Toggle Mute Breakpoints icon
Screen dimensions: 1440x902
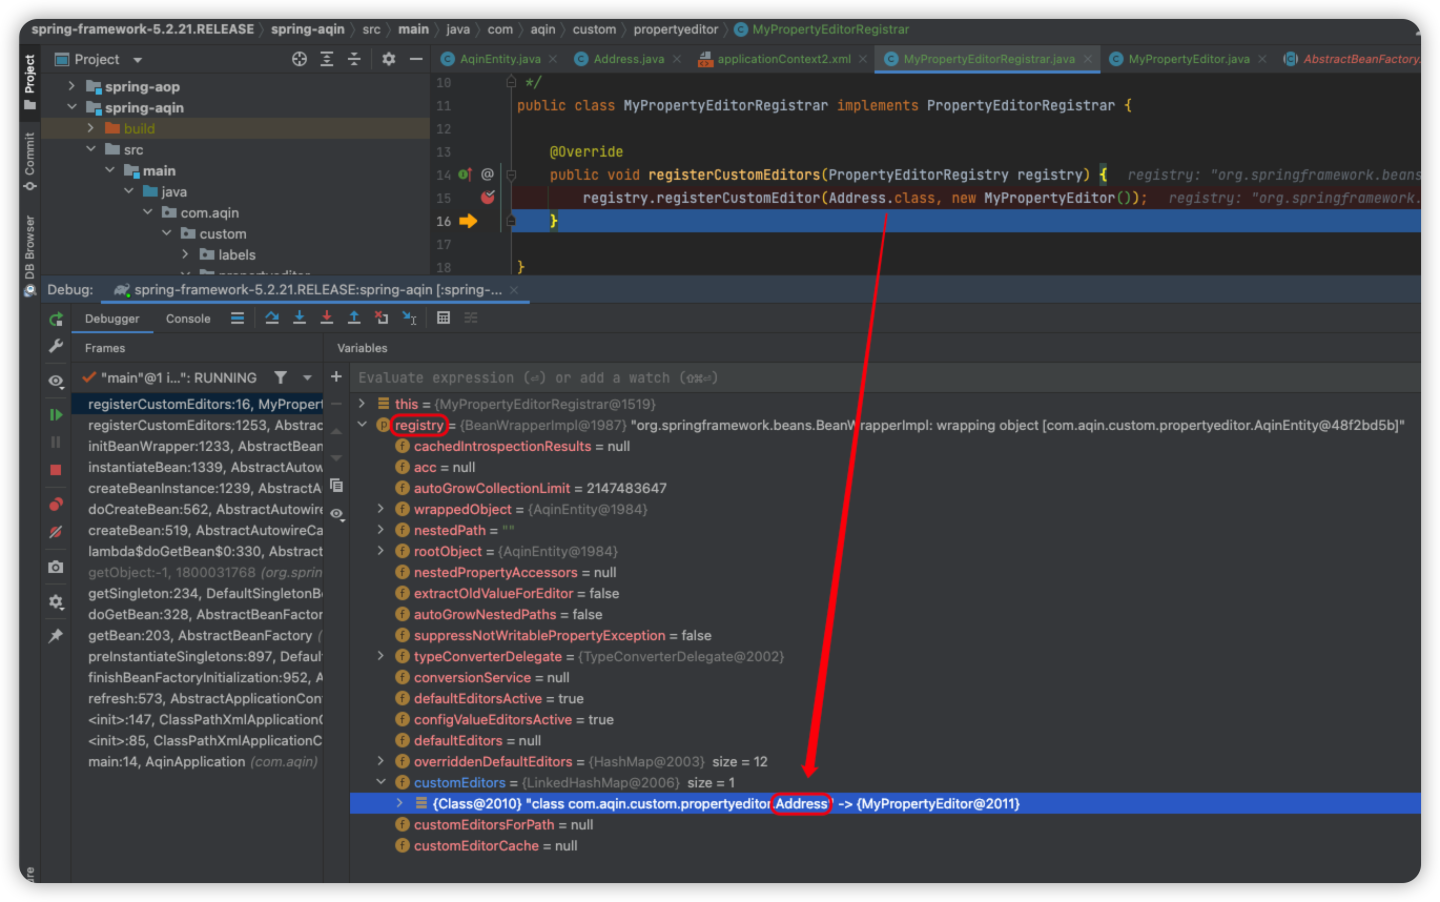(56, 531)
